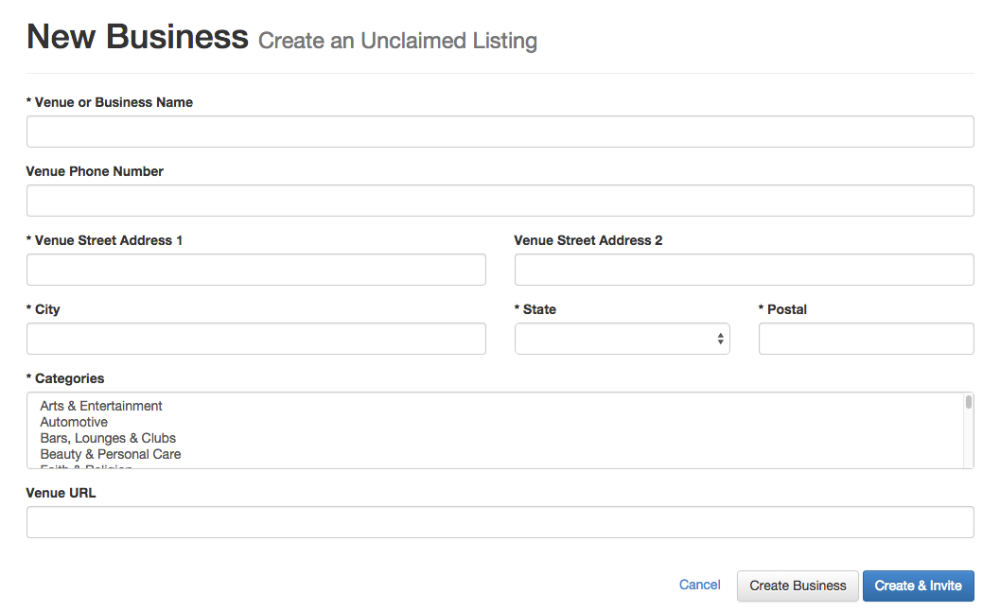Focus the Venue Phone Number input
Screen dimensions: 1000x612
(x=500, y=201)
